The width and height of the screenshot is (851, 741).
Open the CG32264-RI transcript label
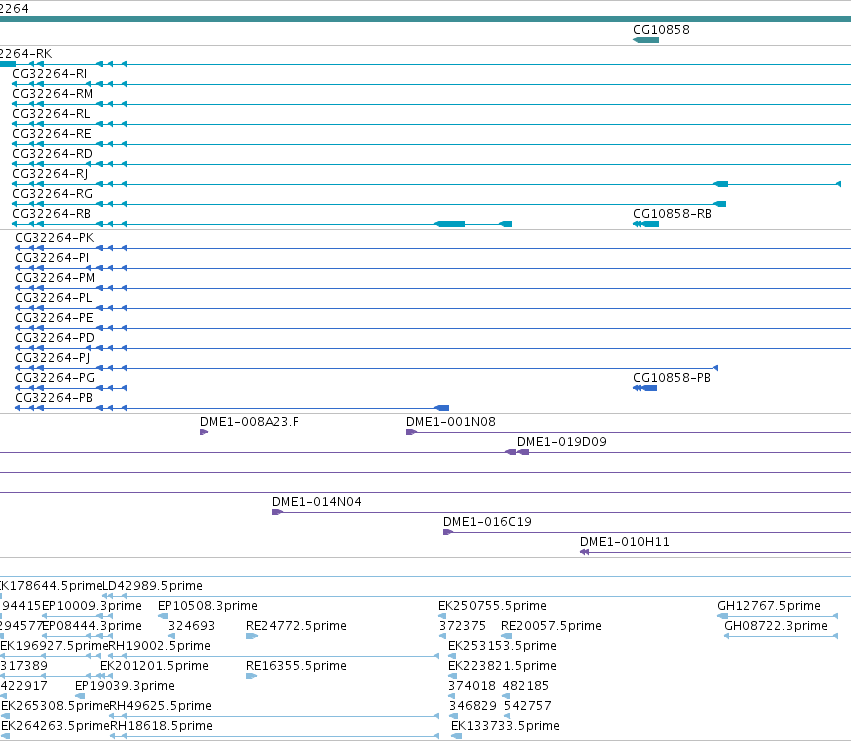[x=49, y=74]
